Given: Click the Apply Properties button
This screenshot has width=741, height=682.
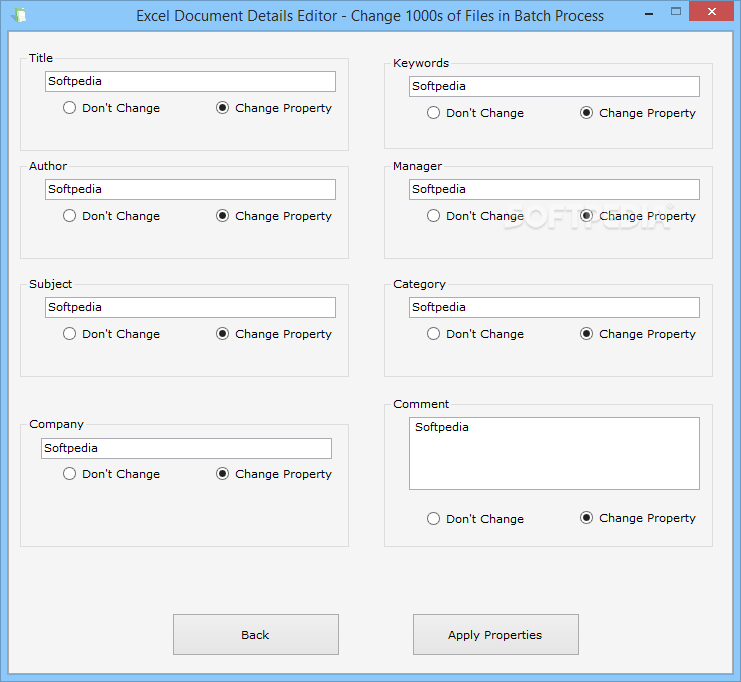Looking at the screenshot, I should [x=496, y=635].
